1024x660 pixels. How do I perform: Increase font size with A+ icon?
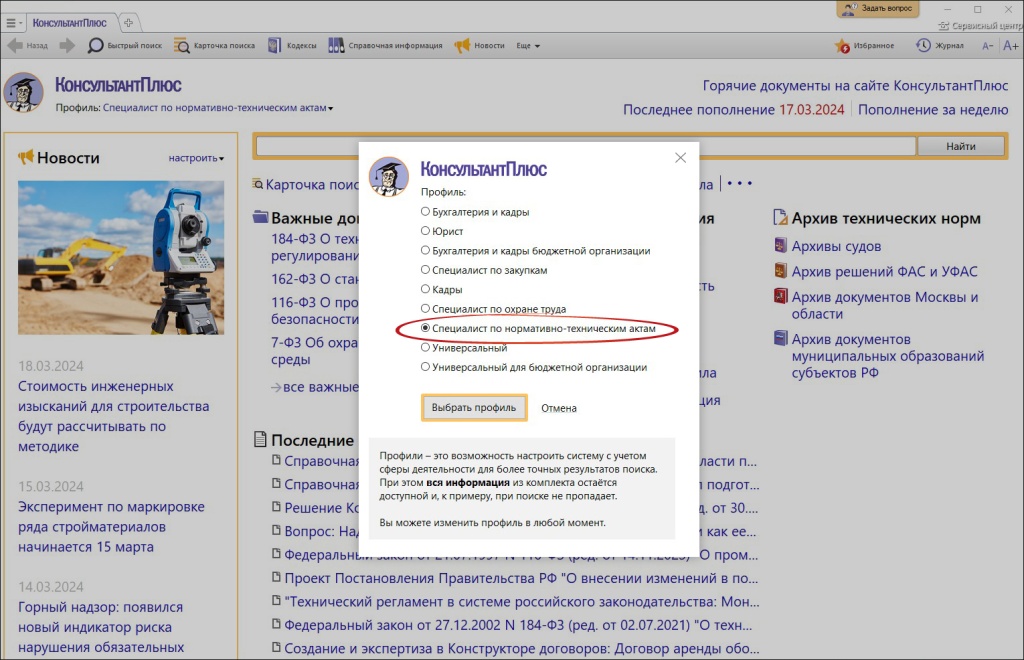pyautogui.click(x=1010, y=46)
